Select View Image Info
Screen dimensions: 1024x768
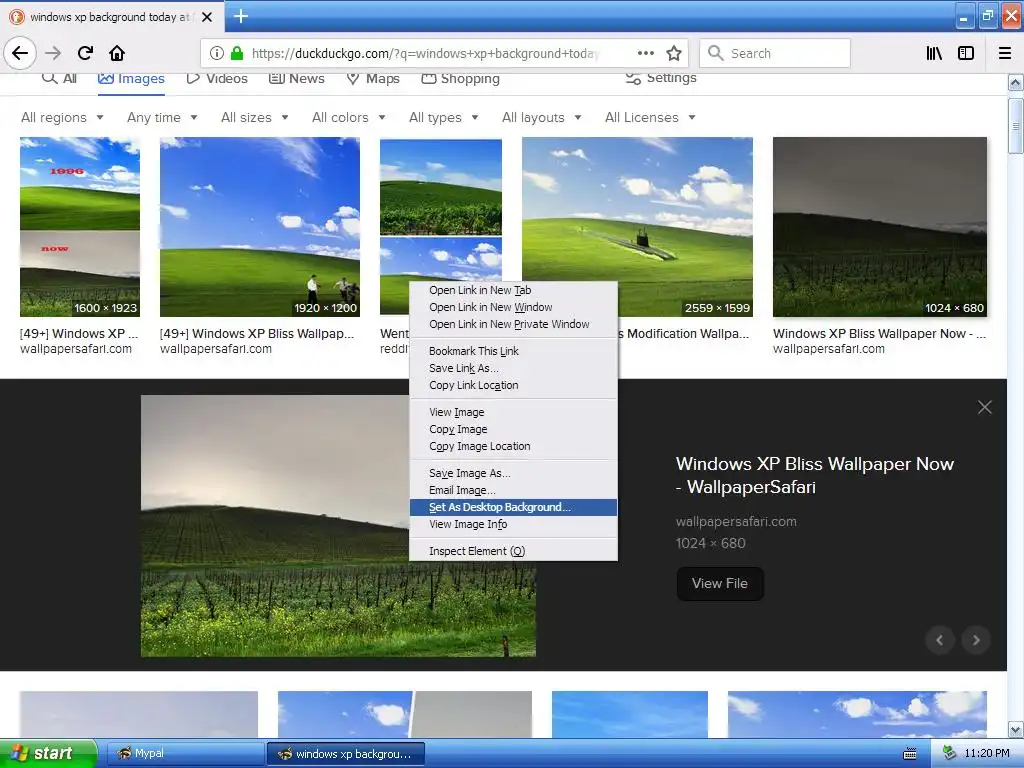513,524
